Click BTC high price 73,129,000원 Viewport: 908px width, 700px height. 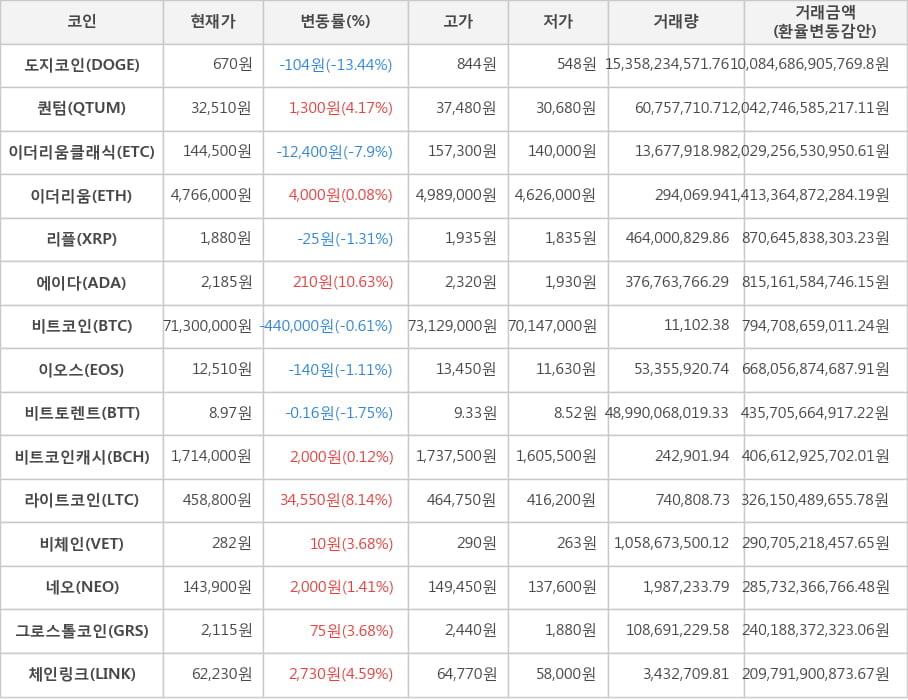[x=453, y=325]
